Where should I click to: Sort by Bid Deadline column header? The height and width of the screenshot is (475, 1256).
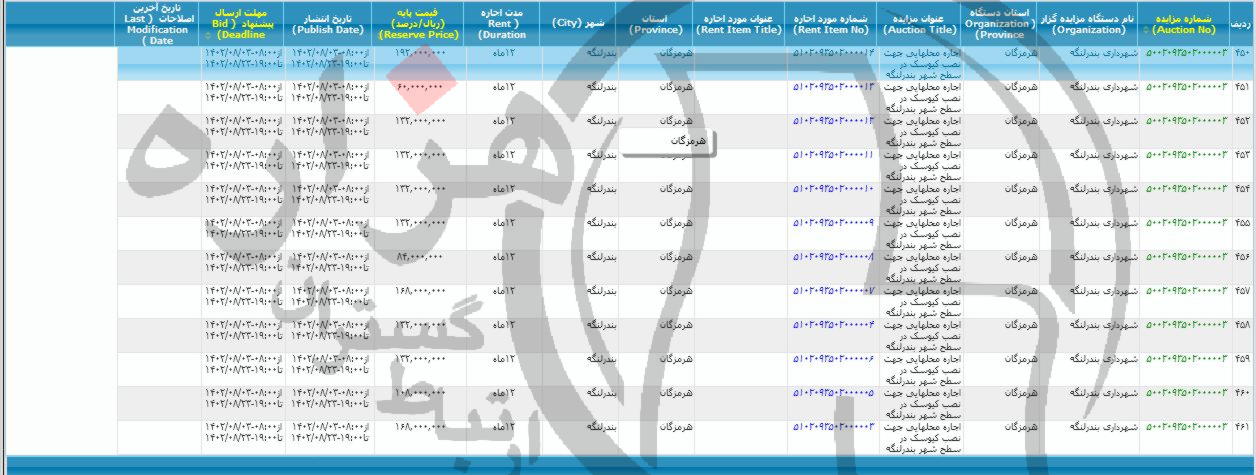pyautogui.click(x=243, y=24)
